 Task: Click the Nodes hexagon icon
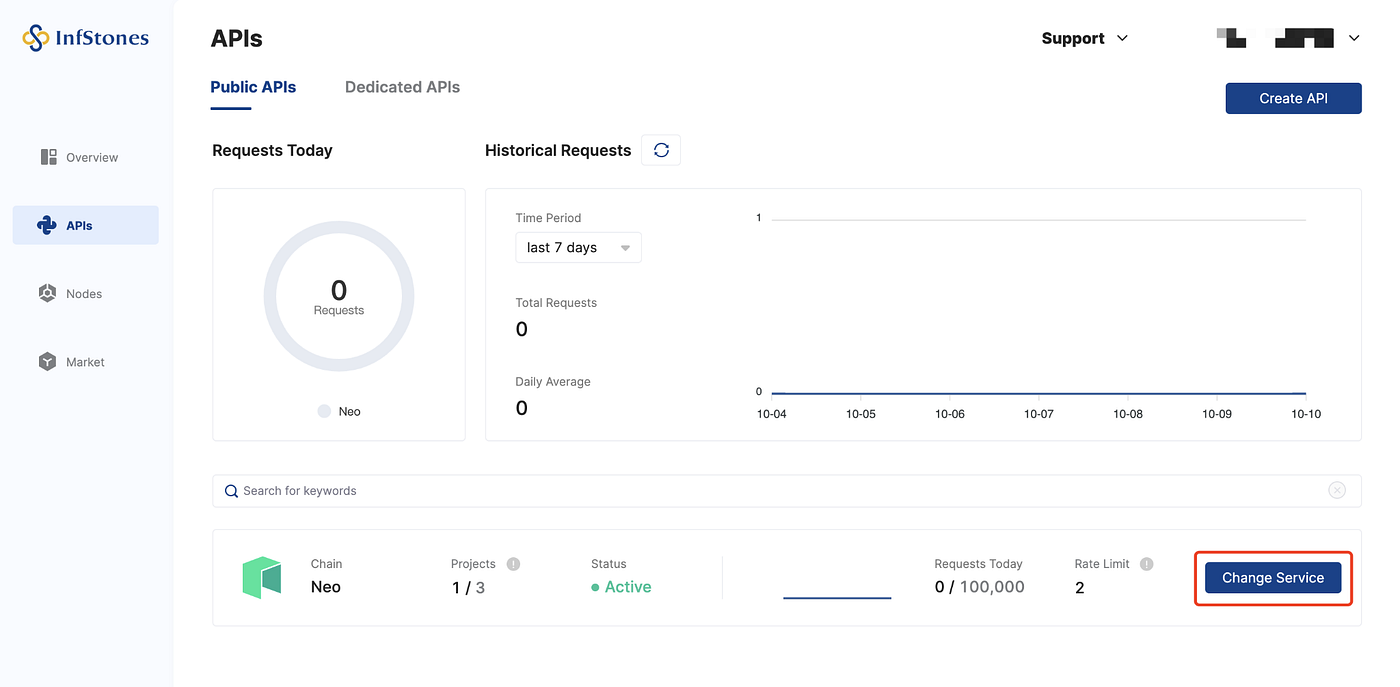(x=47, y=293)
